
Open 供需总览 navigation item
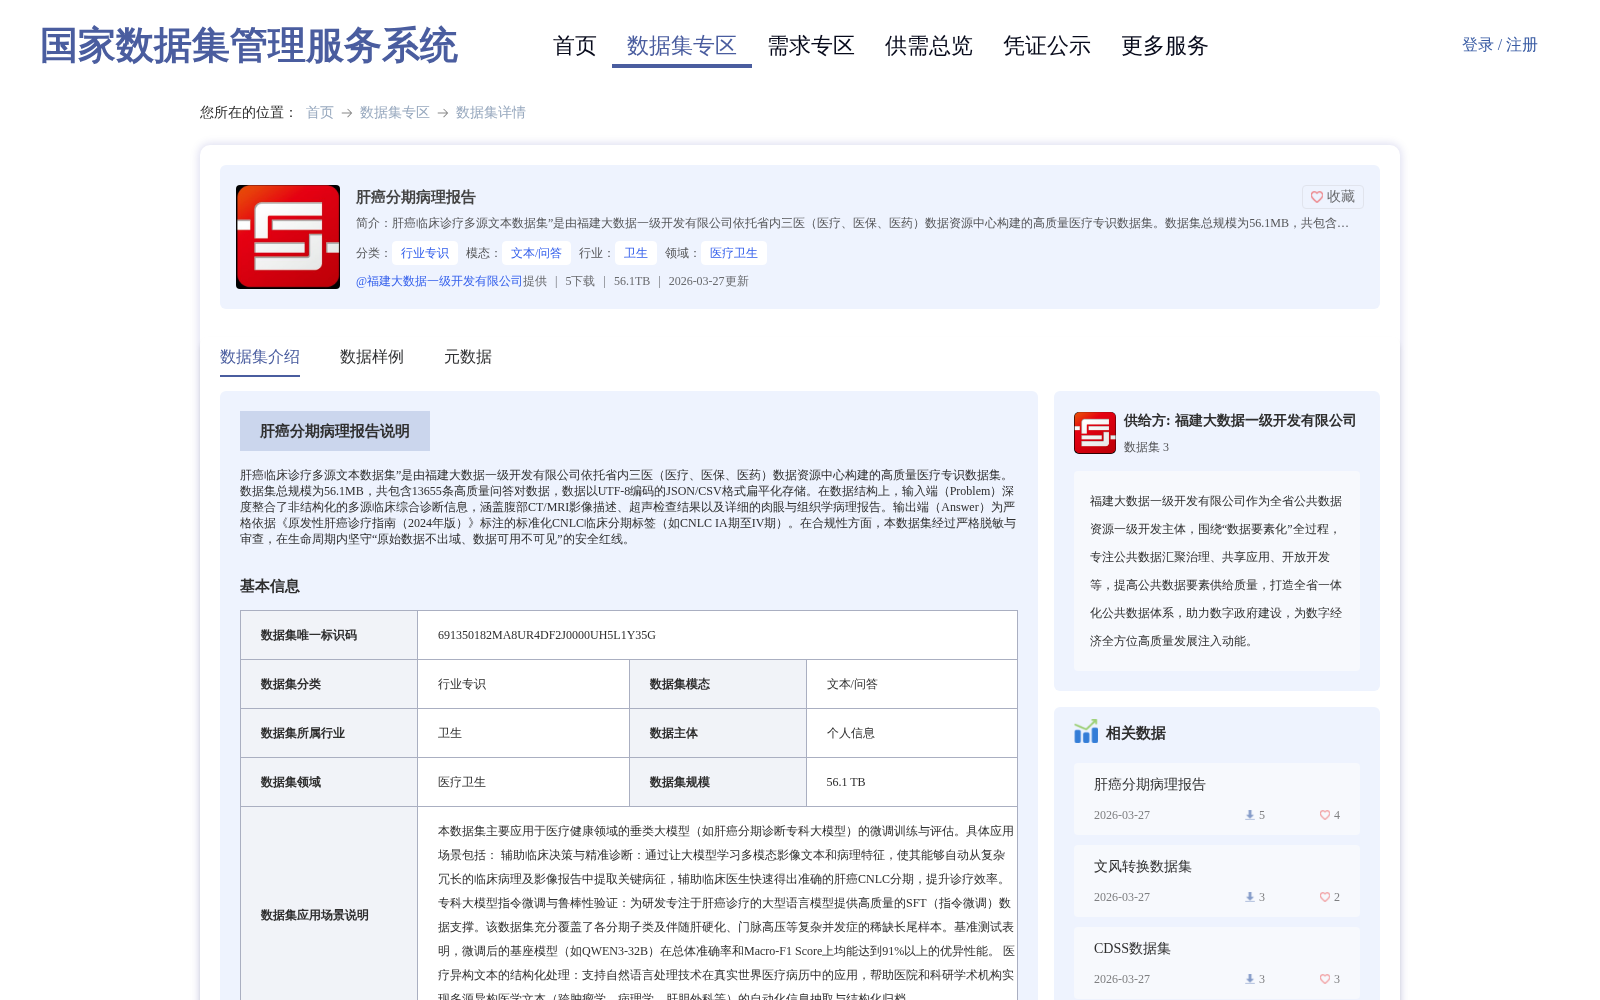(929, 46)
